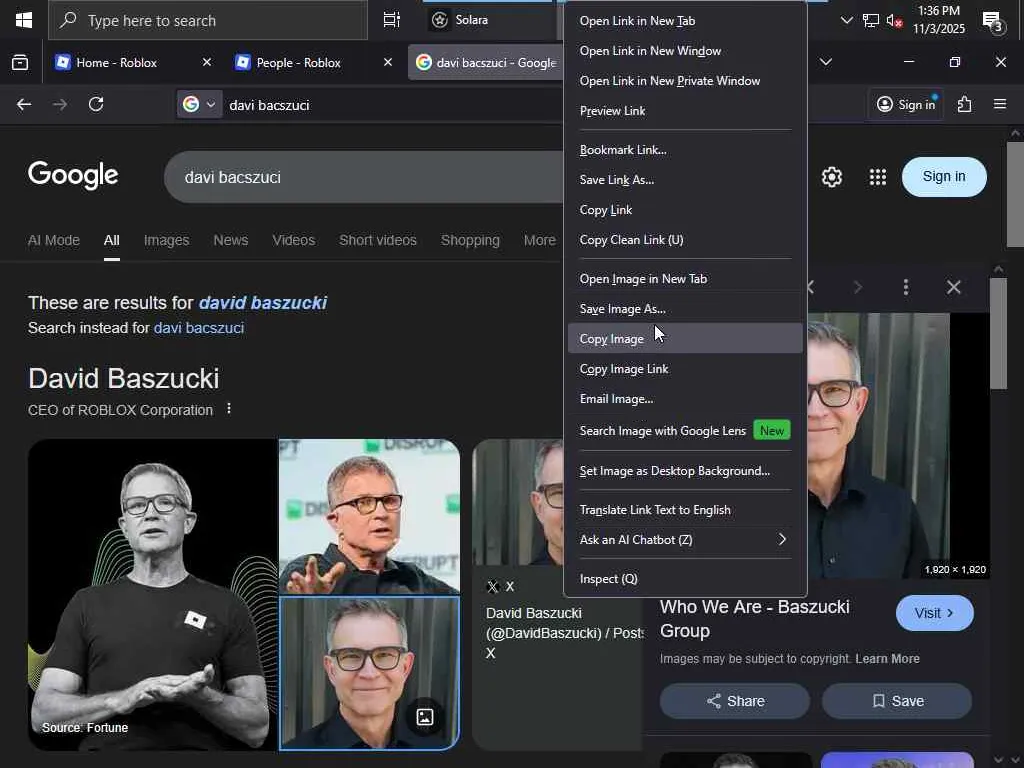This screenshot has height=768, width=1024.
Task: Search Image with Google Lens
Action: pos(685,431)
